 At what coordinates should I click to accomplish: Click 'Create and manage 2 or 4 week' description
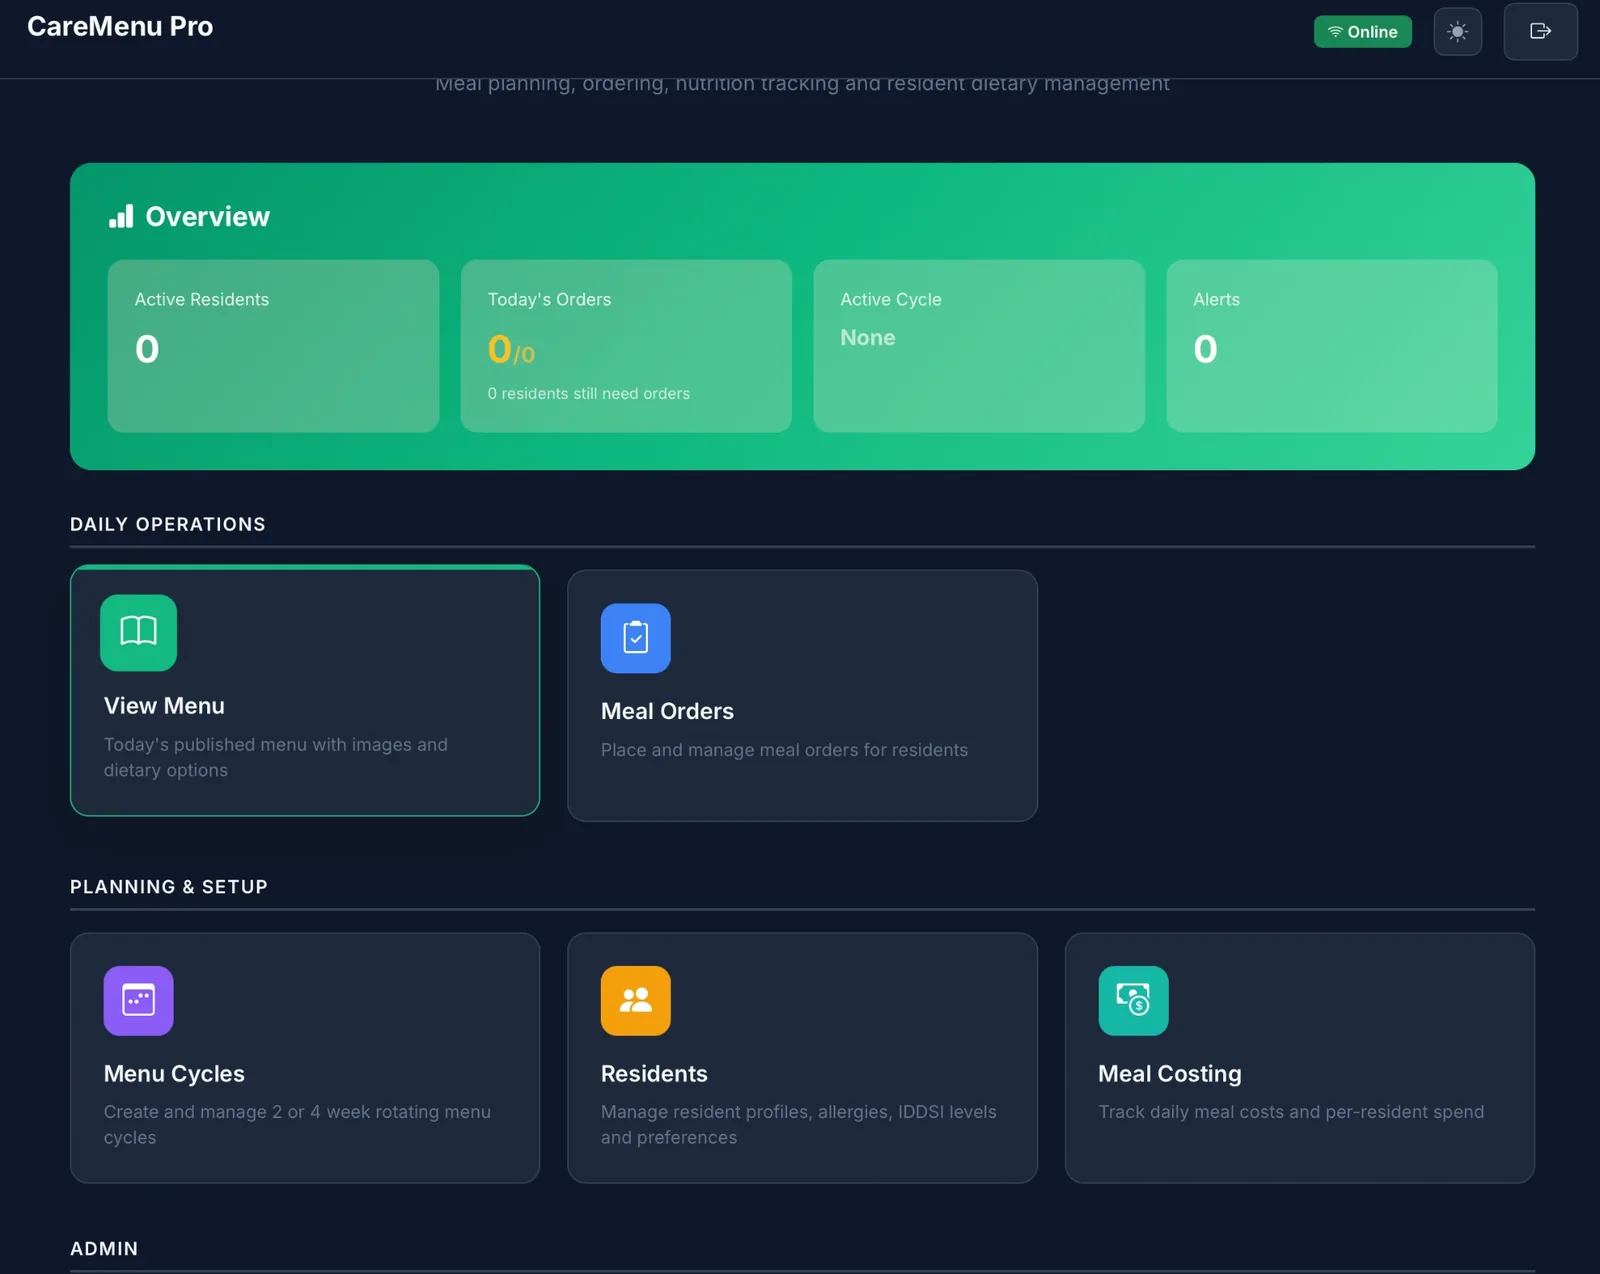(297, 1124)
